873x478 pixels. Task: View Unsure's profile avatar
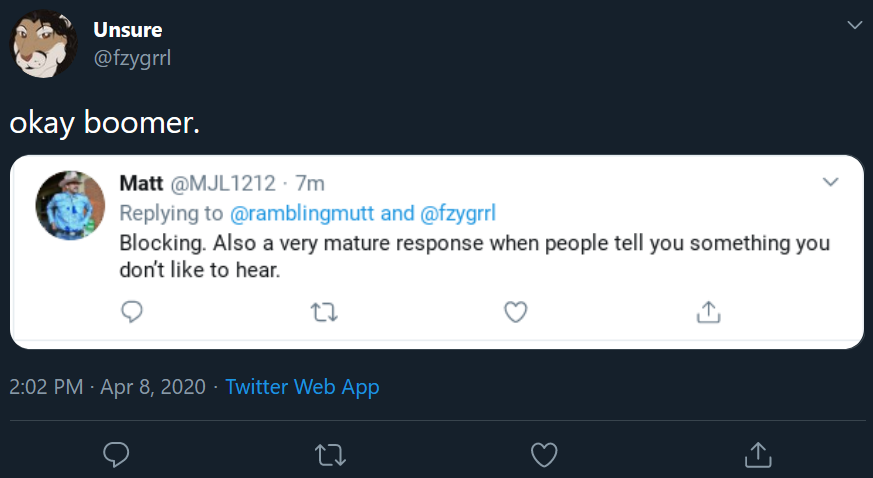(x=43, y=43)
